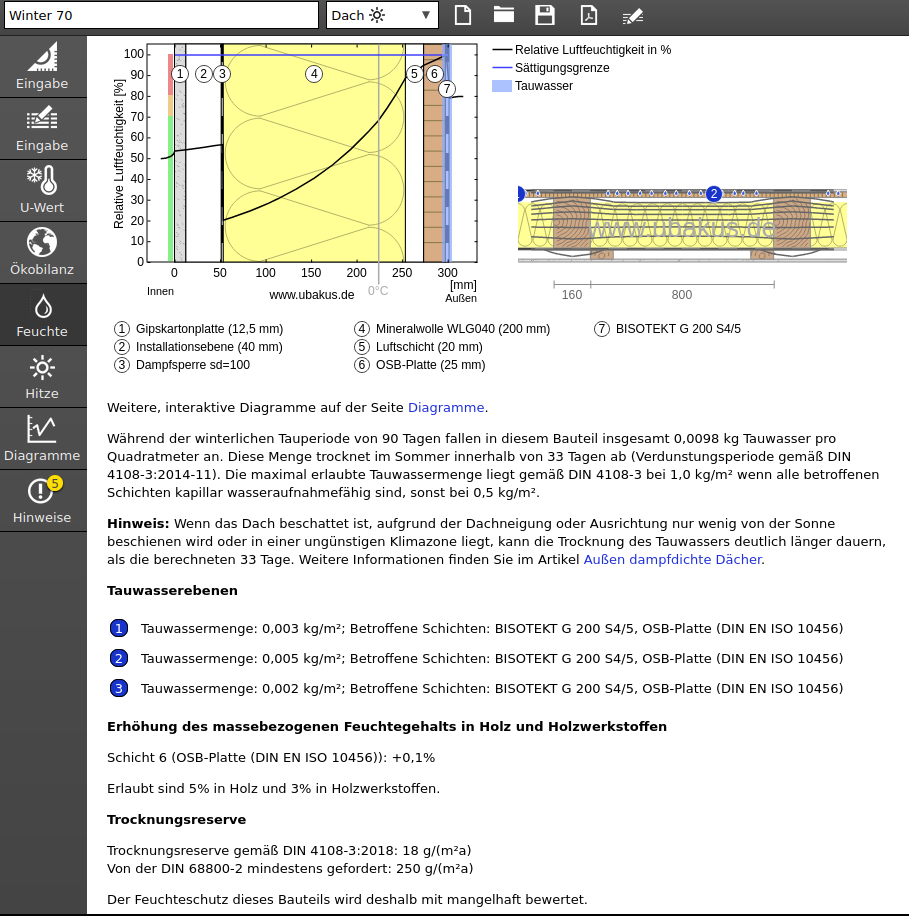Click the new document icon
The width and height of the screenshot is (909, 916).
[x=462, y=15]
